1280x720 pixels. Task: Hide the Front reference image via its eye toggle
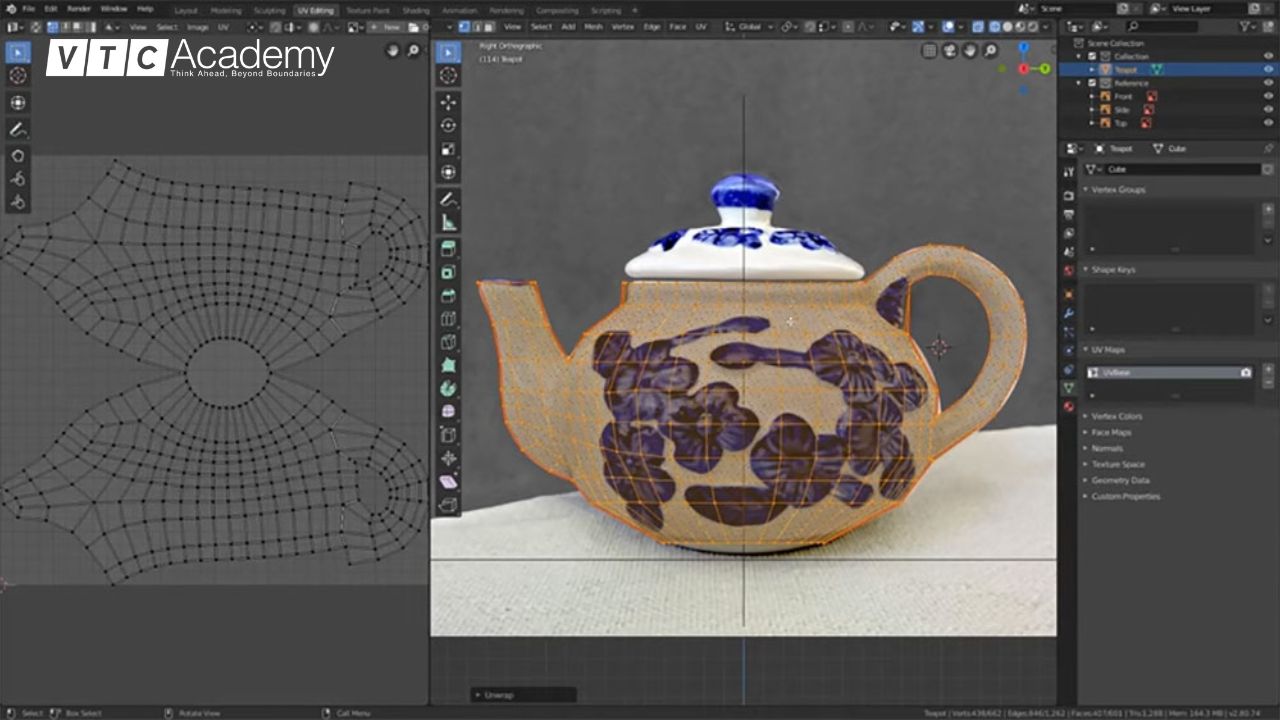point(1268,96)
